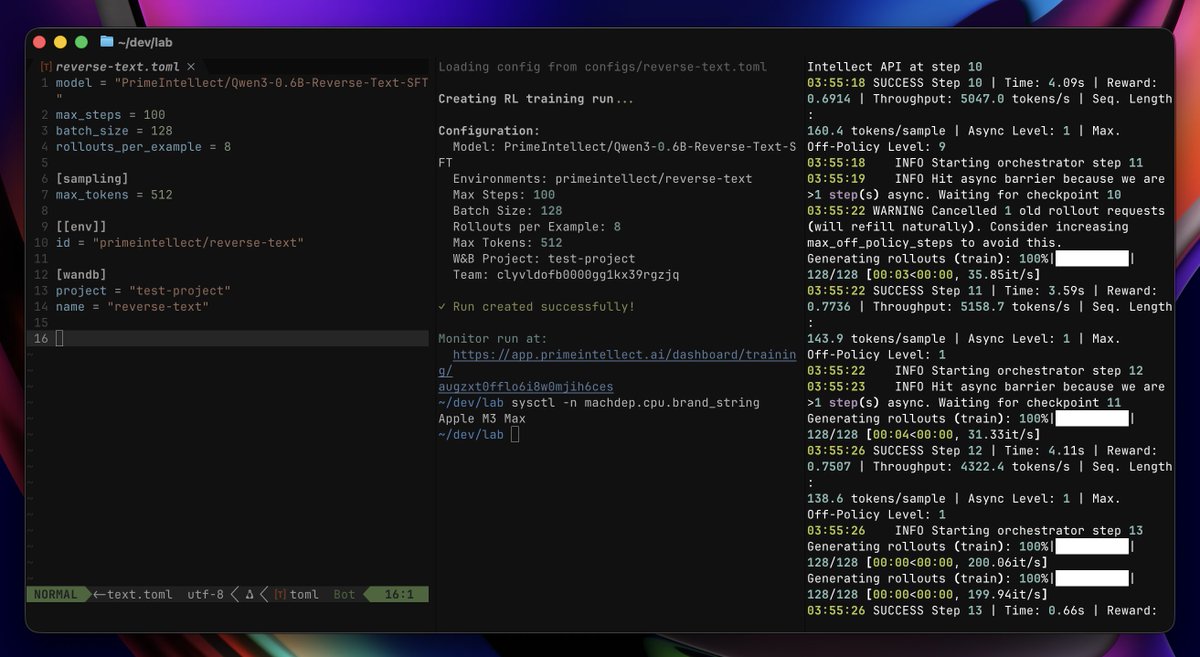Click '>1 step(s) async. Waiting for checkpoint 11' line
The height and width of the screenshot is (657, 1200).
[965, 403]
